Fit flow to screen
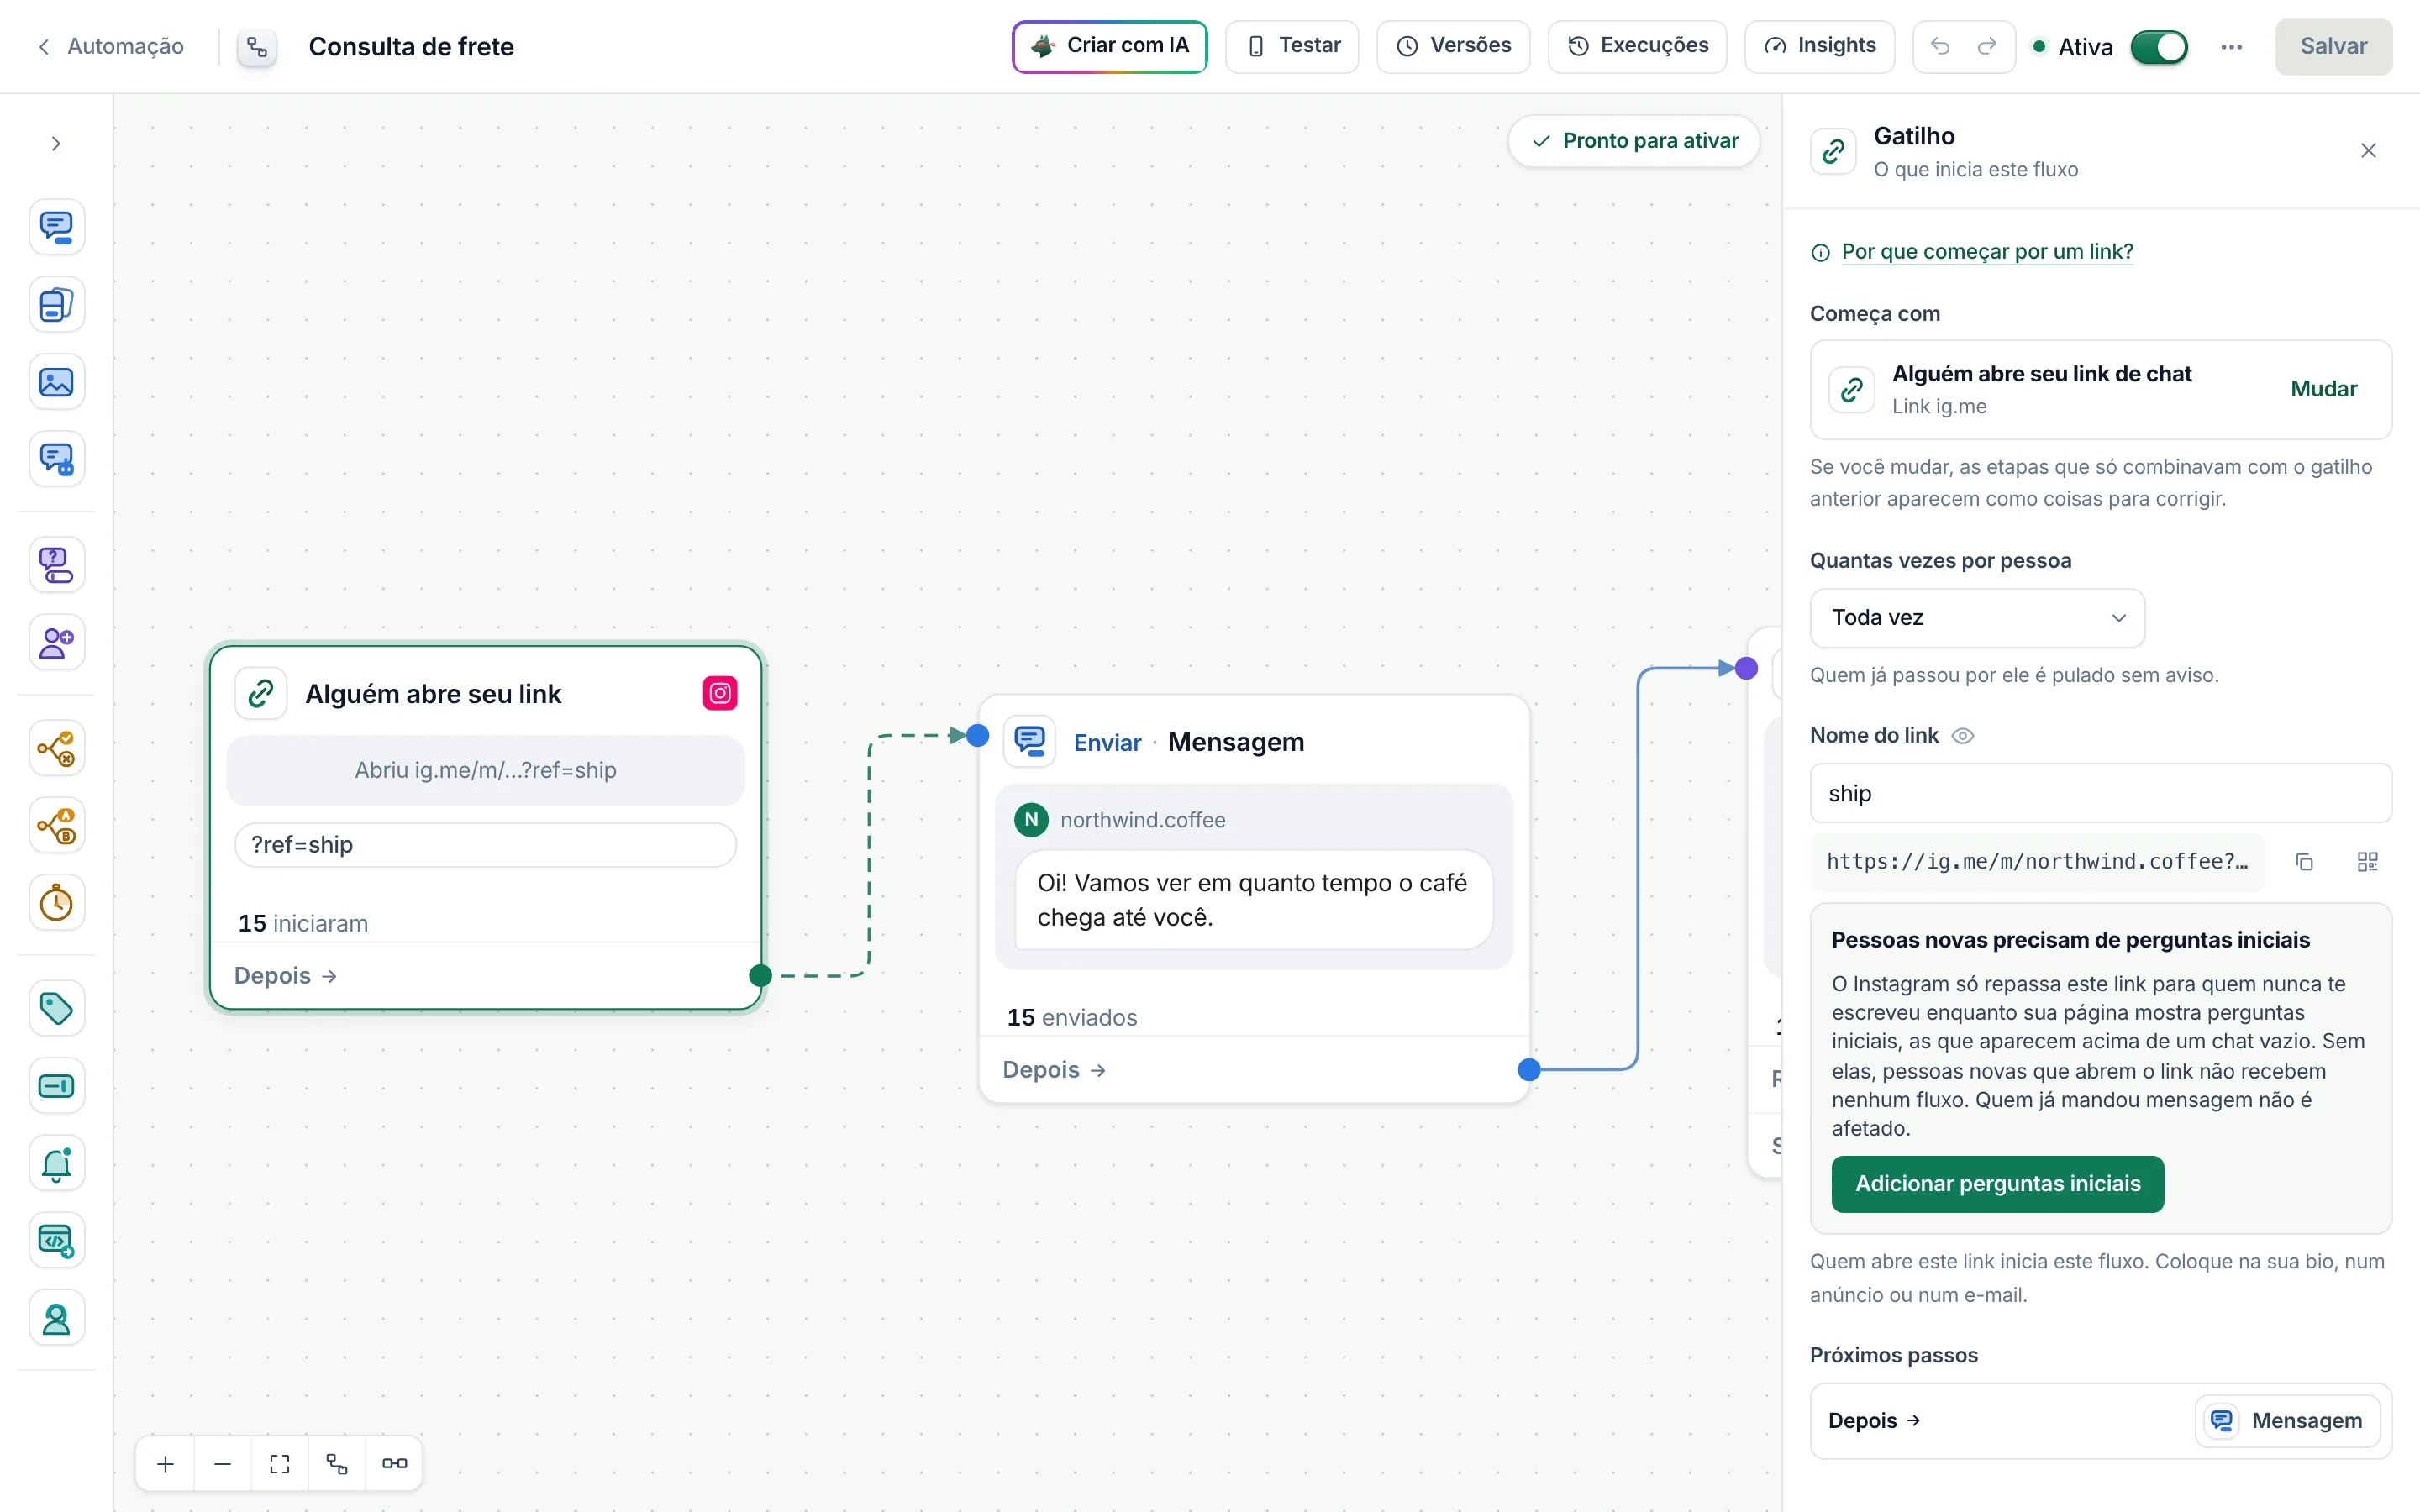2420x1512 pixels. click(x=280, y=1464)
